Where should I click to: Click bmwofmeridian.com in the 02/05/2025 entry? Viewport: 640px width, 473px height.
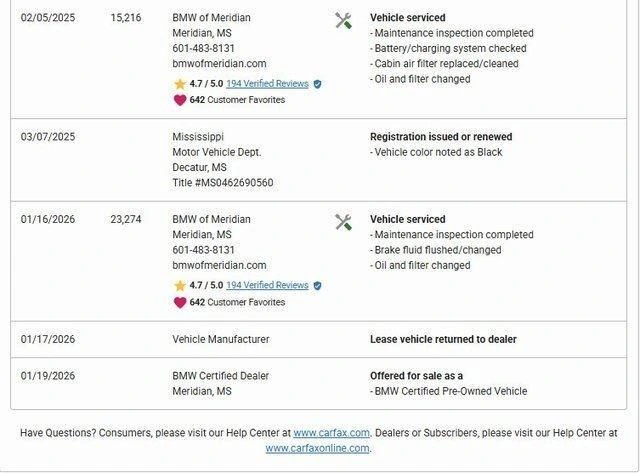point(219,63)
